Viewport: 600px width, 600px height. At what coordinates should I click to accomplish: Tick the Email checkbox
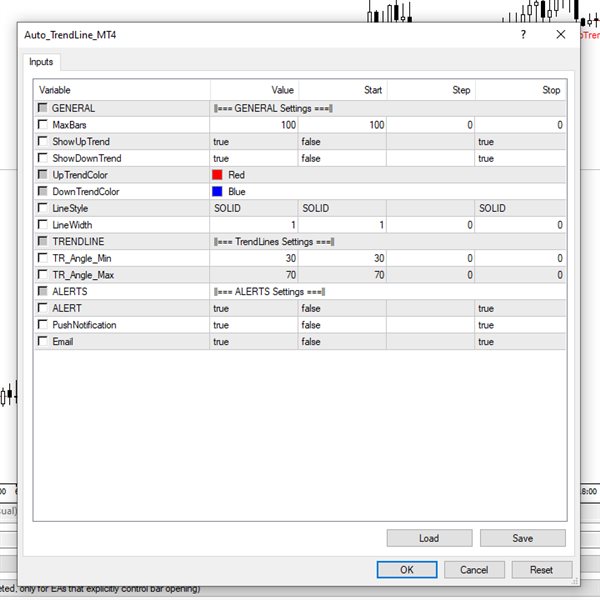pyautogui.click(x=42, y=341)
